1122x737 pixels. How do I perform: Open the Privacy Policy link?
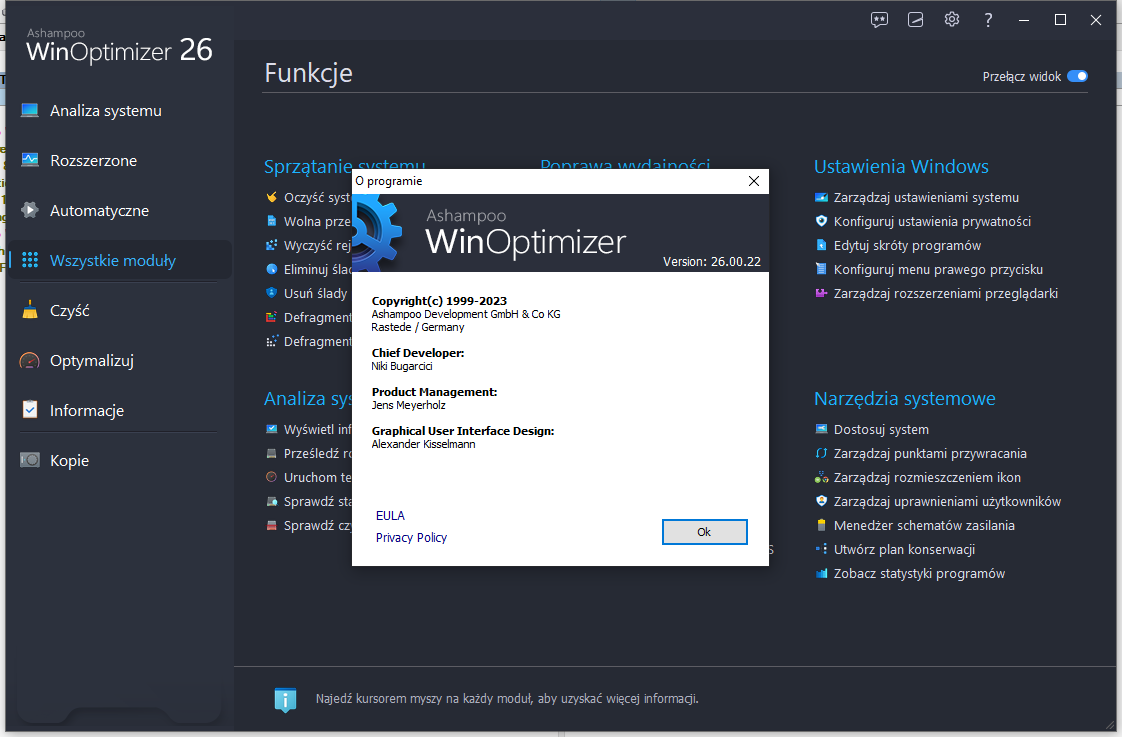(411, 537)
